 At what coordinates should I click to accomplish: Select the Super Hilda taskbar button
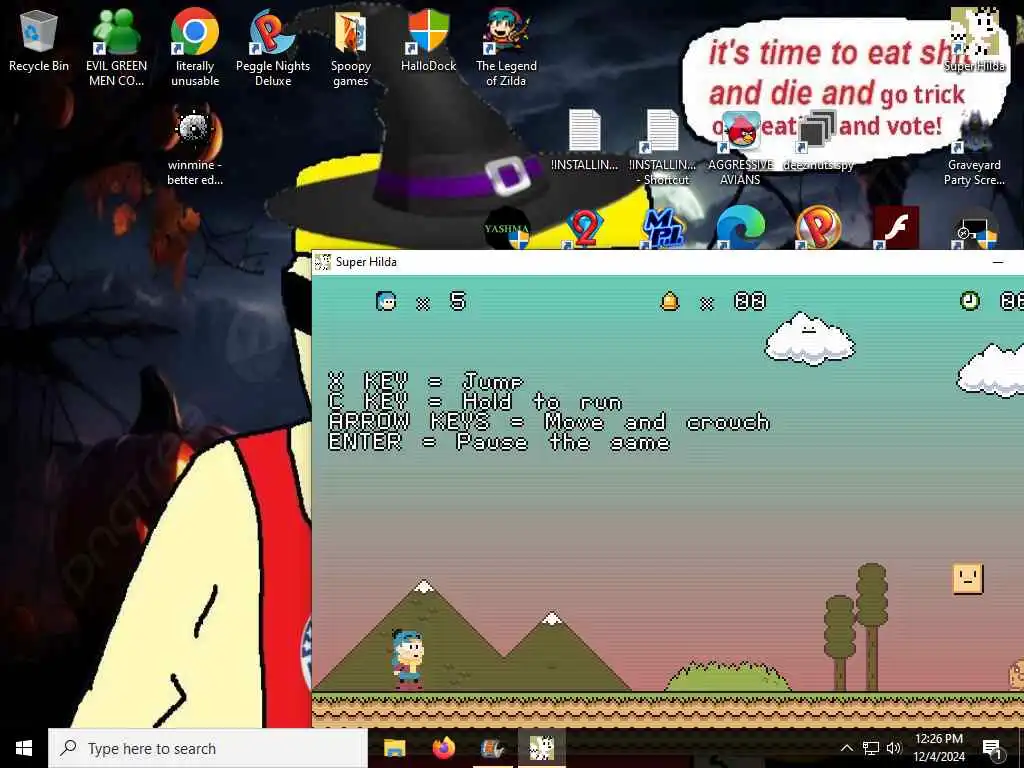pos(541,748)
